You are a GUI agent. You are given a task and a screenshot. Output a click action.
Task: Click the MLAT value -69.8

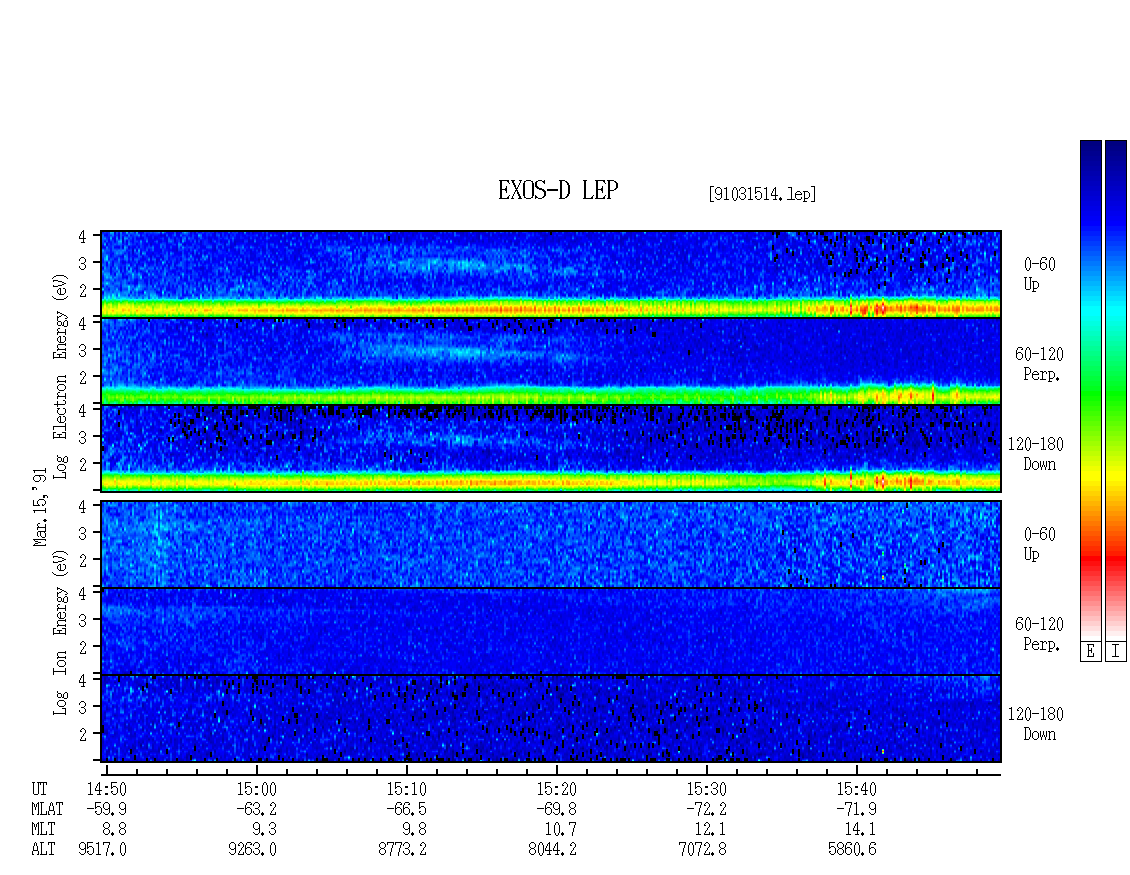[556, 809]
